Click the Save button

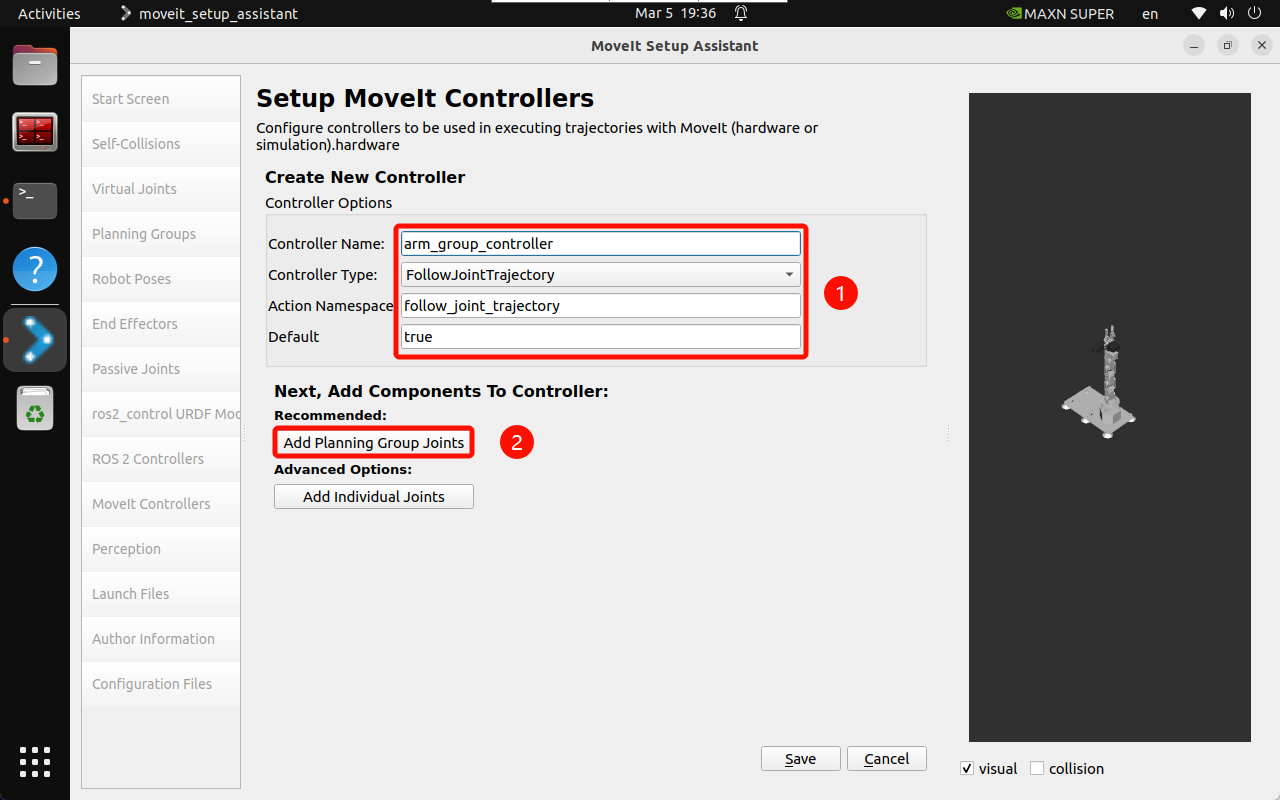pos(800,759)
